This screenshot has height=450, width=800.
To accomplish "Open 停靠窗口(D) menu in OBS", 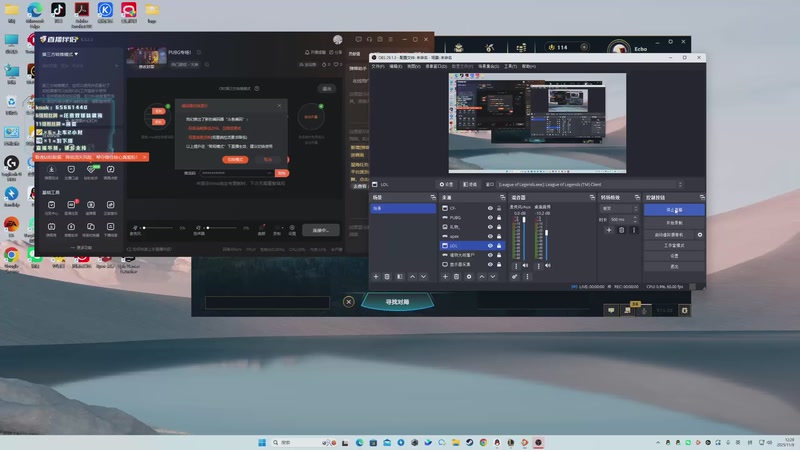I will tap(436, 66).
